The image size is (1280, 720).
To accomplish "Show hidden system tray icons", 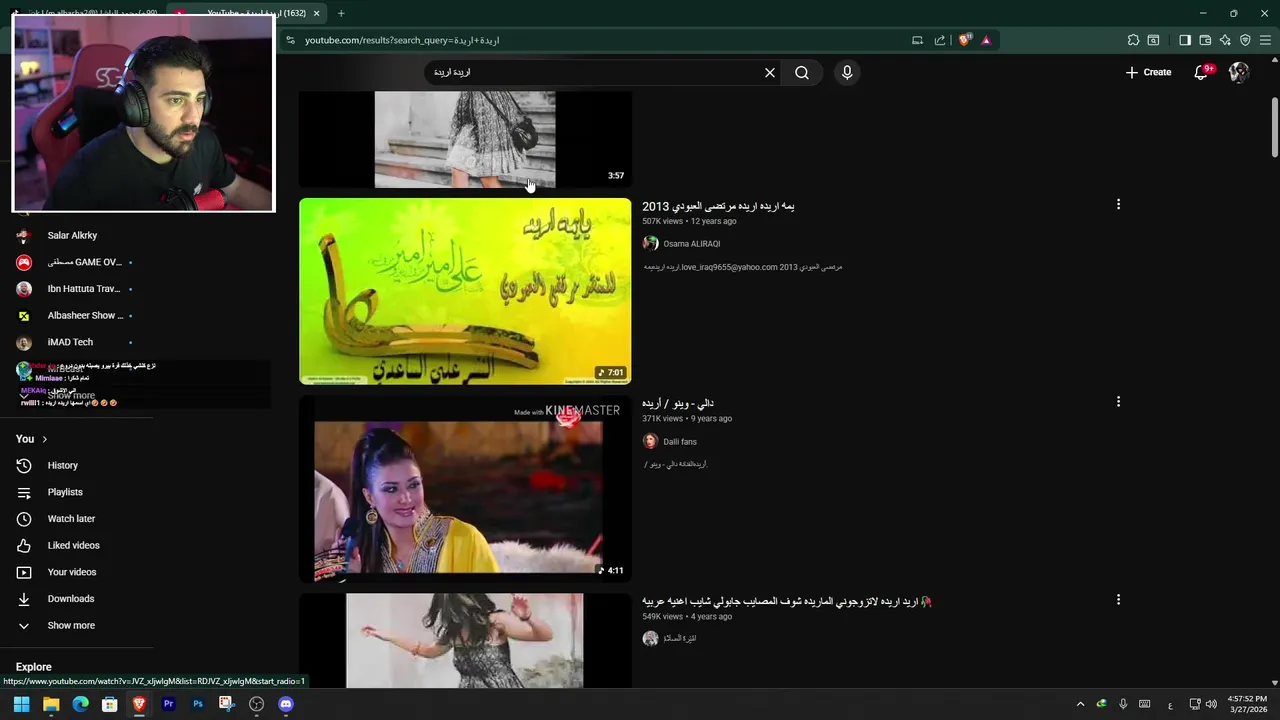I will [1080, 704].
